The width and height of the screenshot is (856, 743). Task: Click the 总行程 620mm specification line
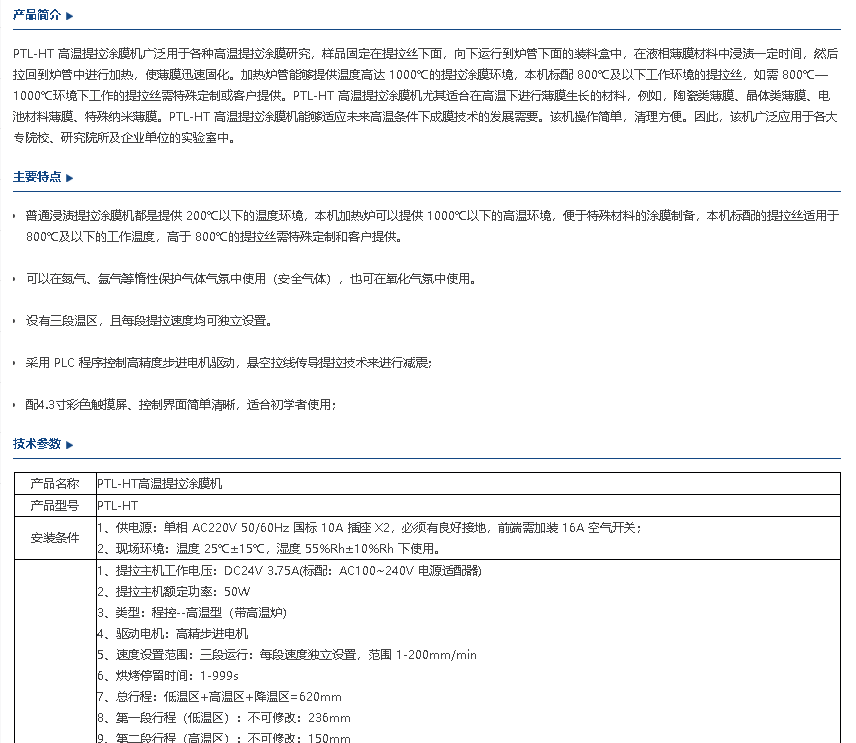(x=220, y=697)
